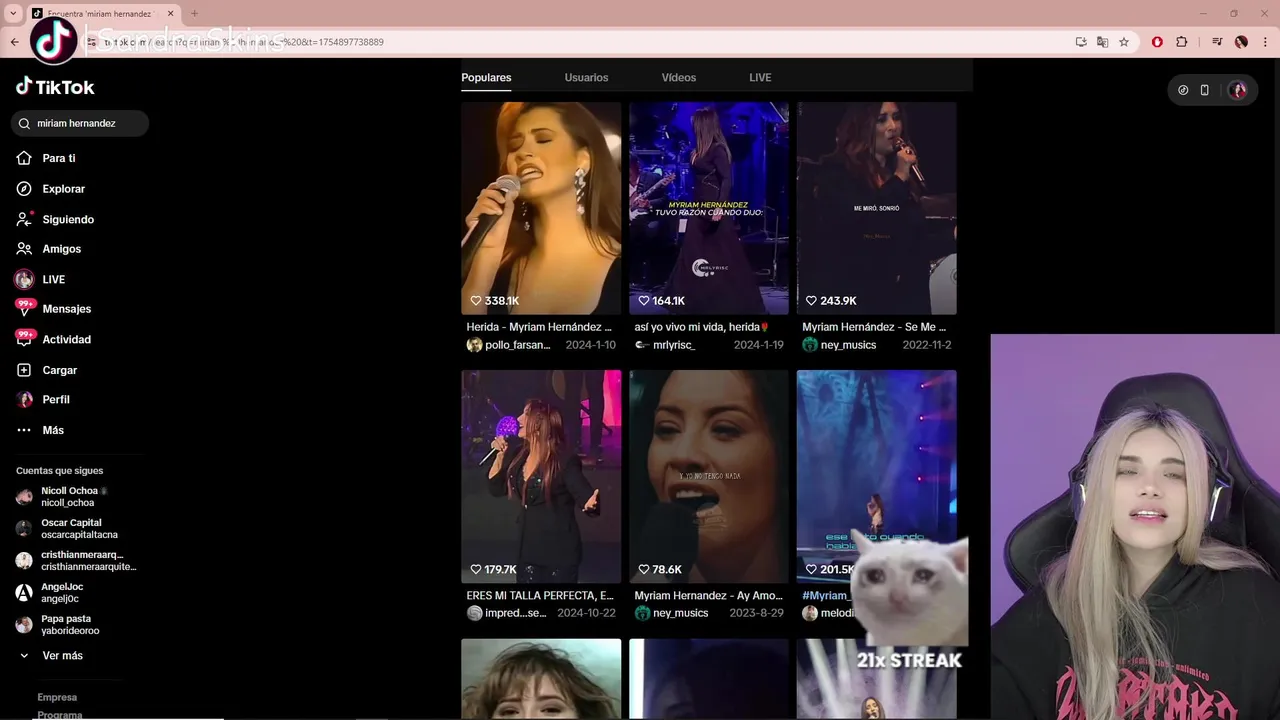Click the '2023-8-29' upload date
1280x720 pixels.
(x=757, y=613)
